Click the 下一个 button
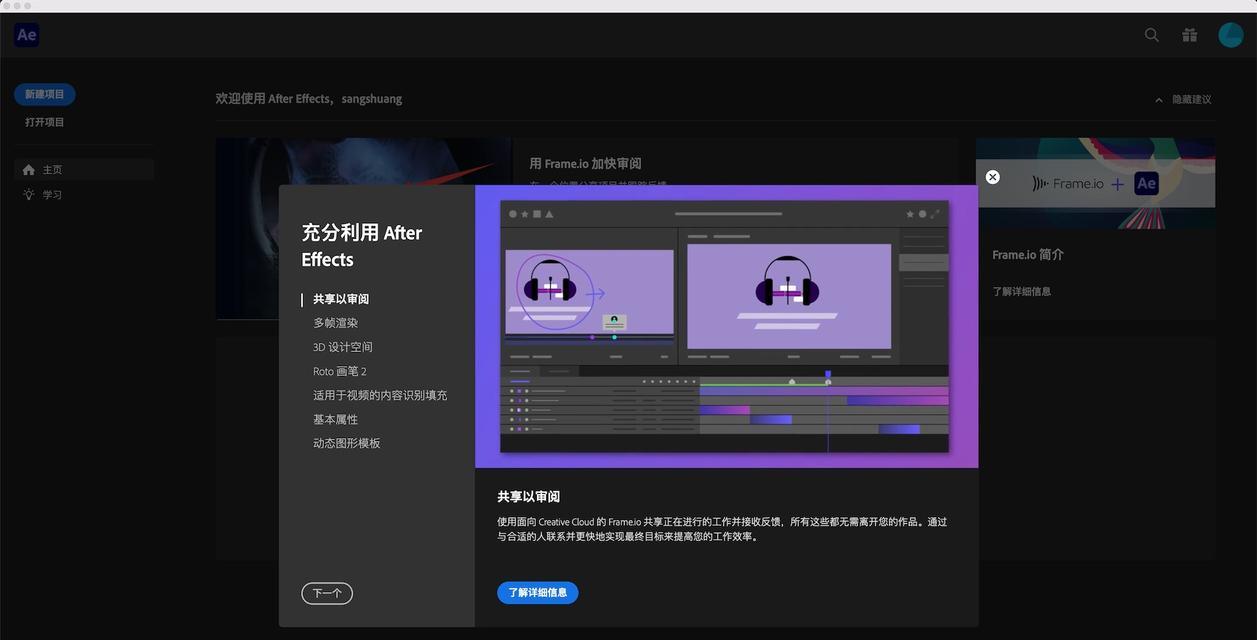 pyautogui.click(x=327, y=593)
